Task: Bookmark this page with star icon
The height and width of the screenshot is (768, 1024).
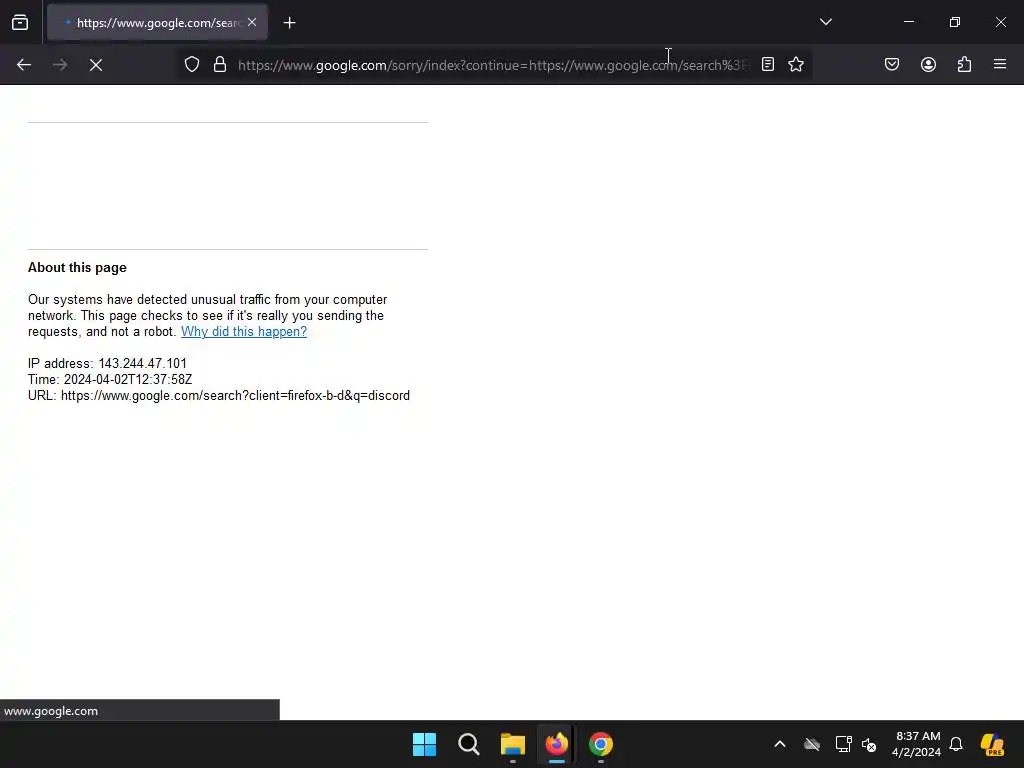Action: pyautogui.click(x=795, y=65)
